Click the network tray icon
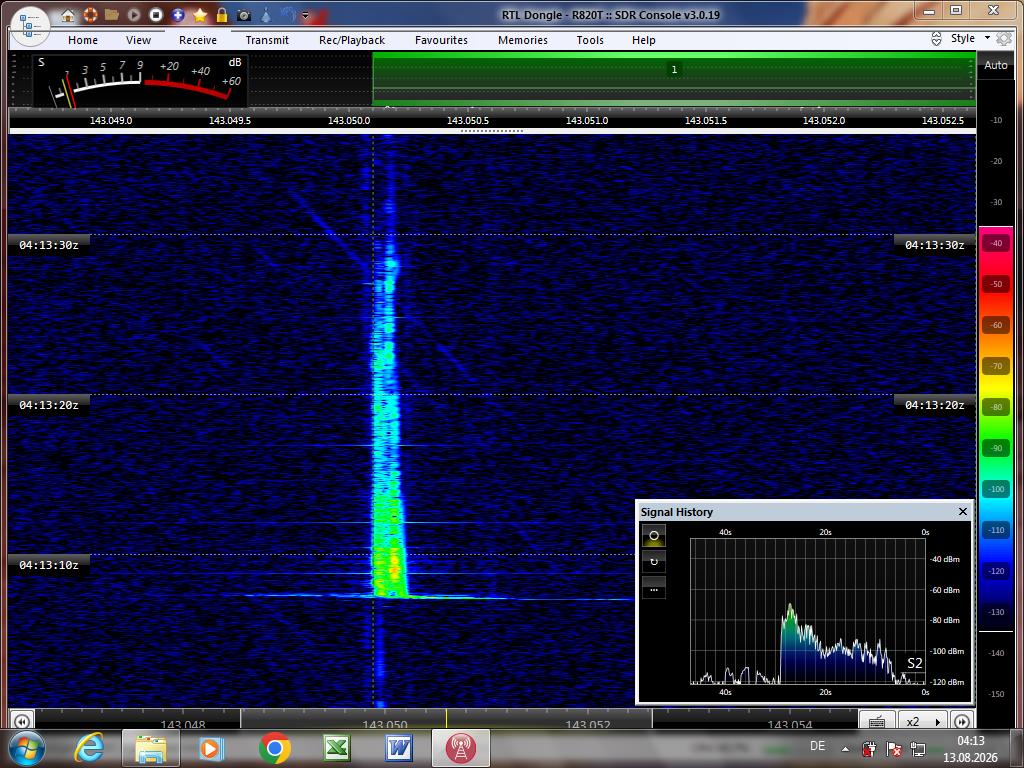Viewport: 1024px width, 768px height. (x=918, y=748)
